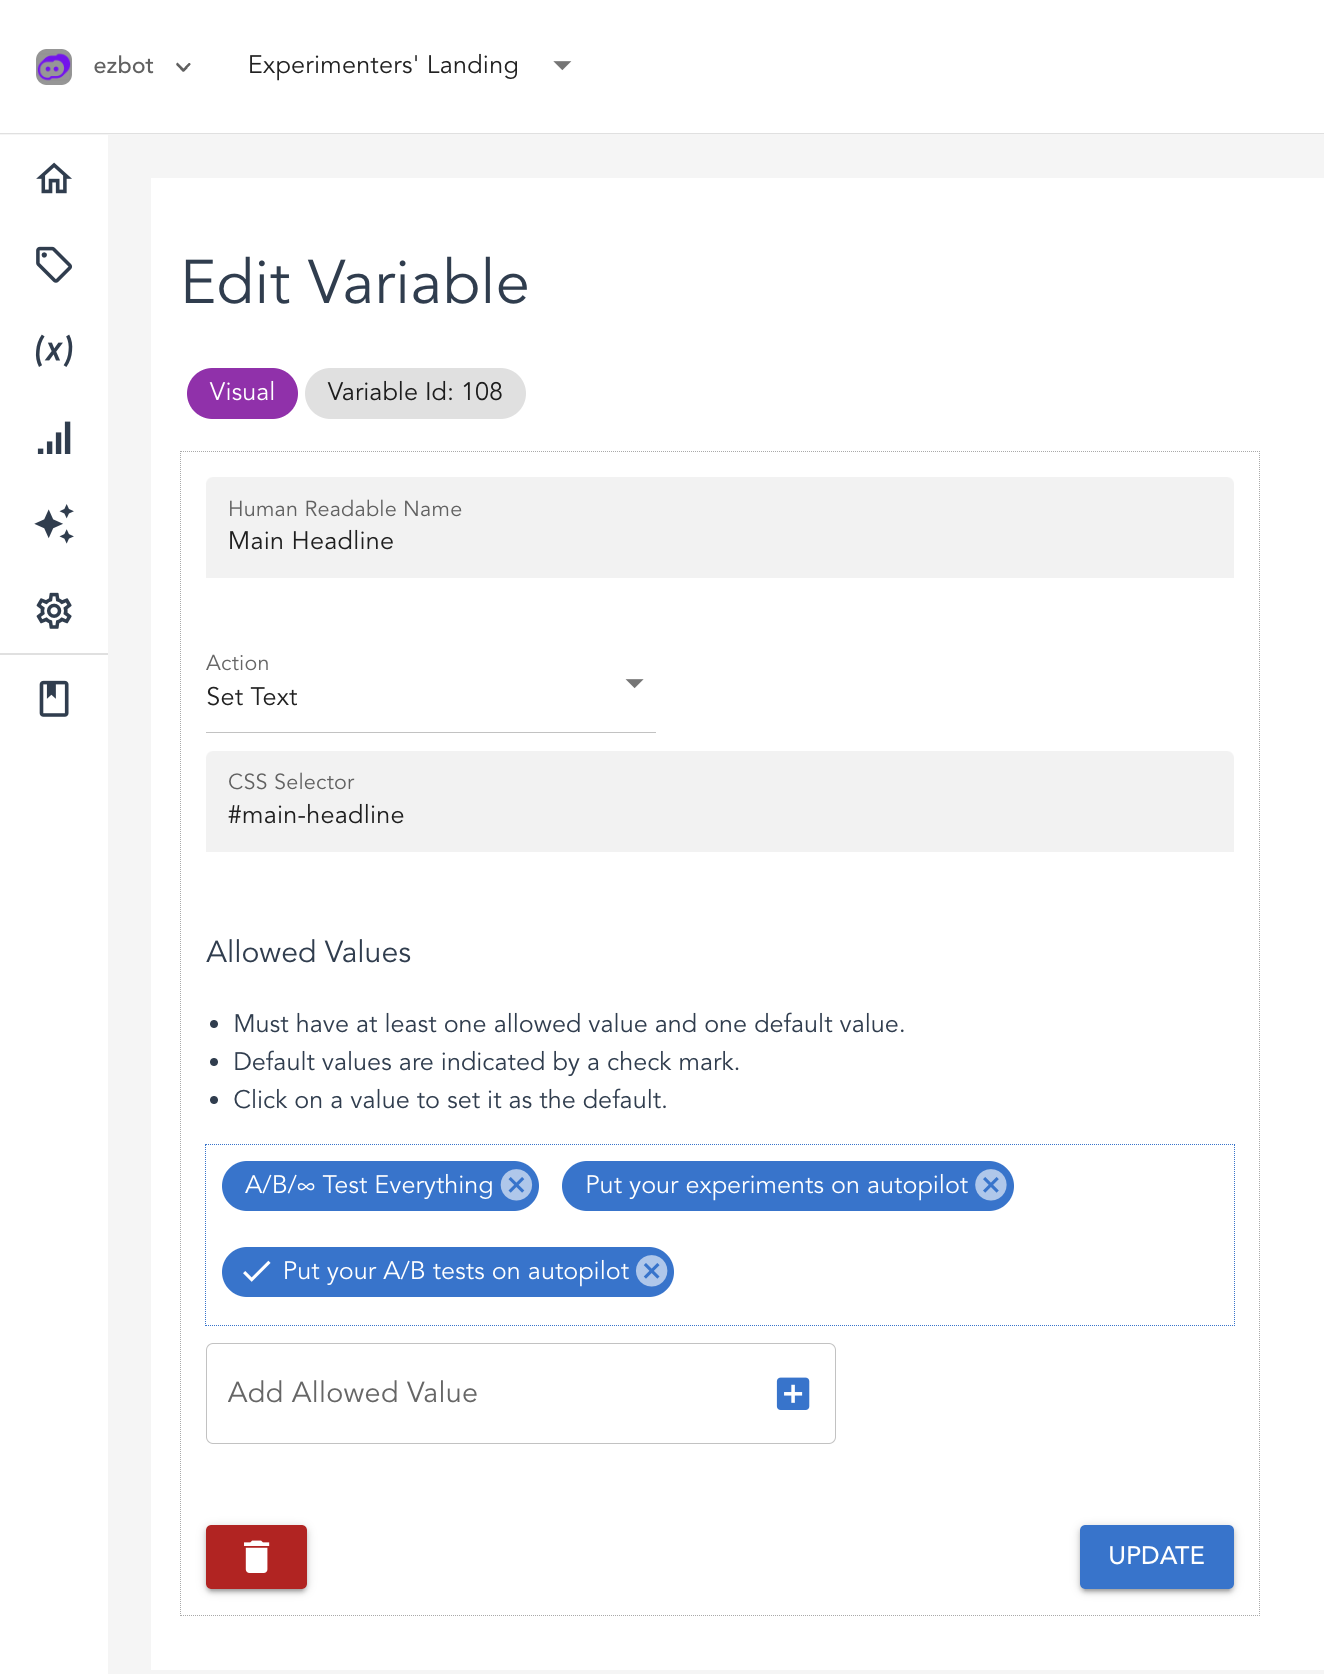Screen dimensions: 1324x1674
Task: Remove the 'A/B/∞ Test Everything' value
Action: (x=516, y=1186)
